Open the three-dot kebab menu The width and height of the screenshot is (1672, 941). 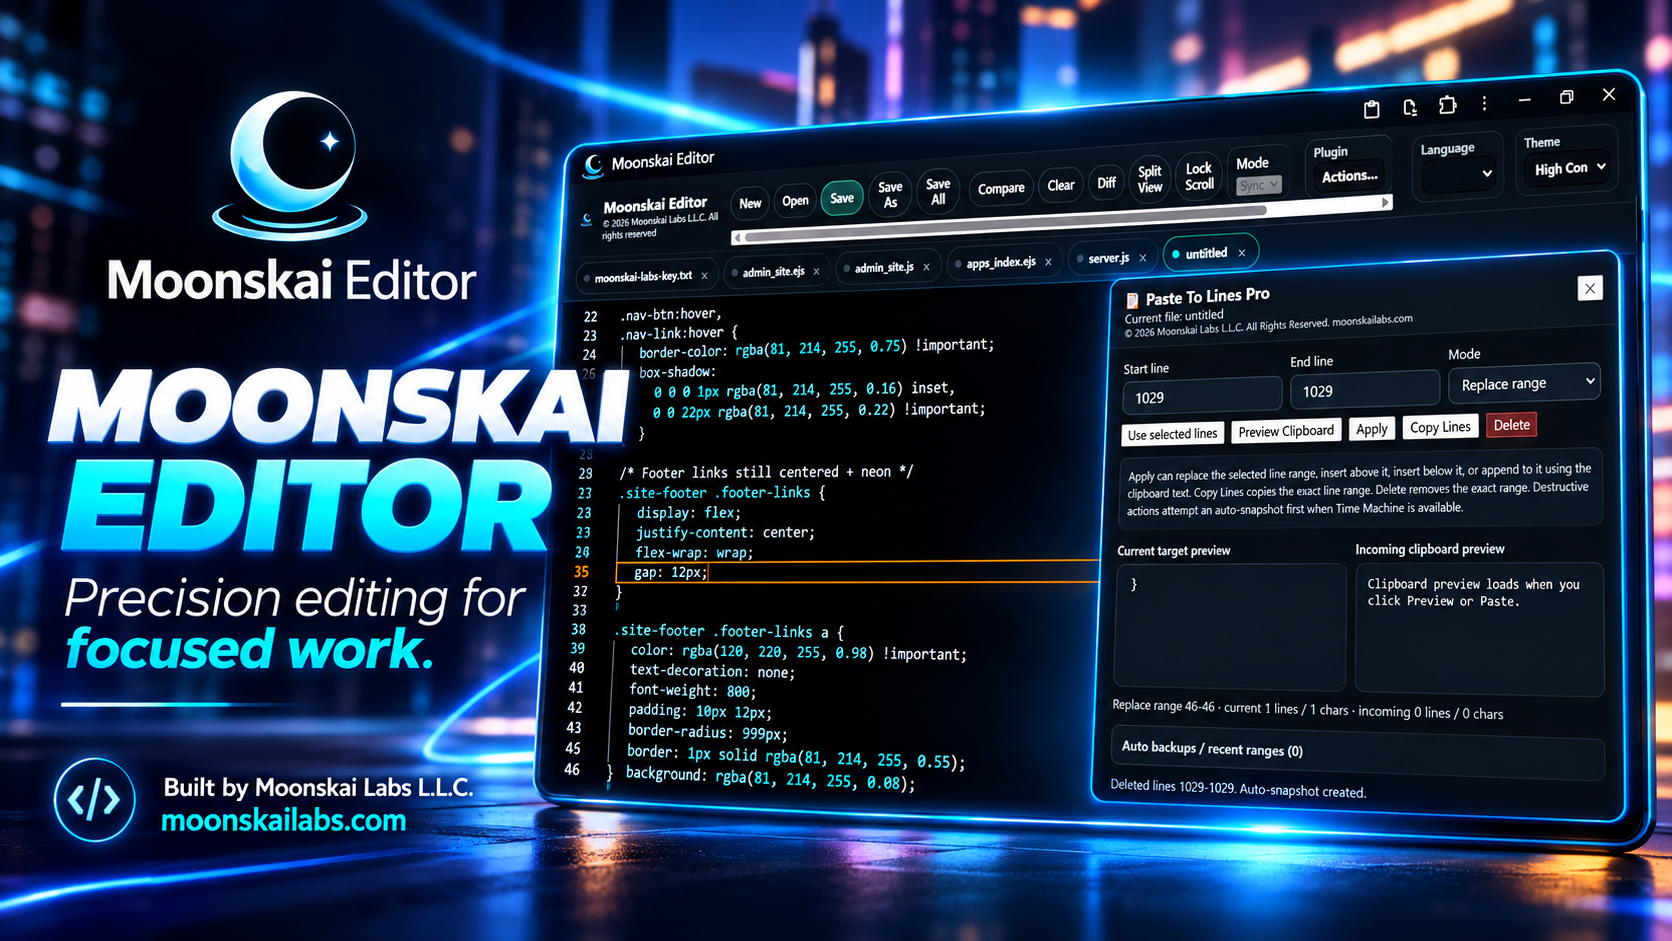pyautogui.click(x=1484, y=103)
